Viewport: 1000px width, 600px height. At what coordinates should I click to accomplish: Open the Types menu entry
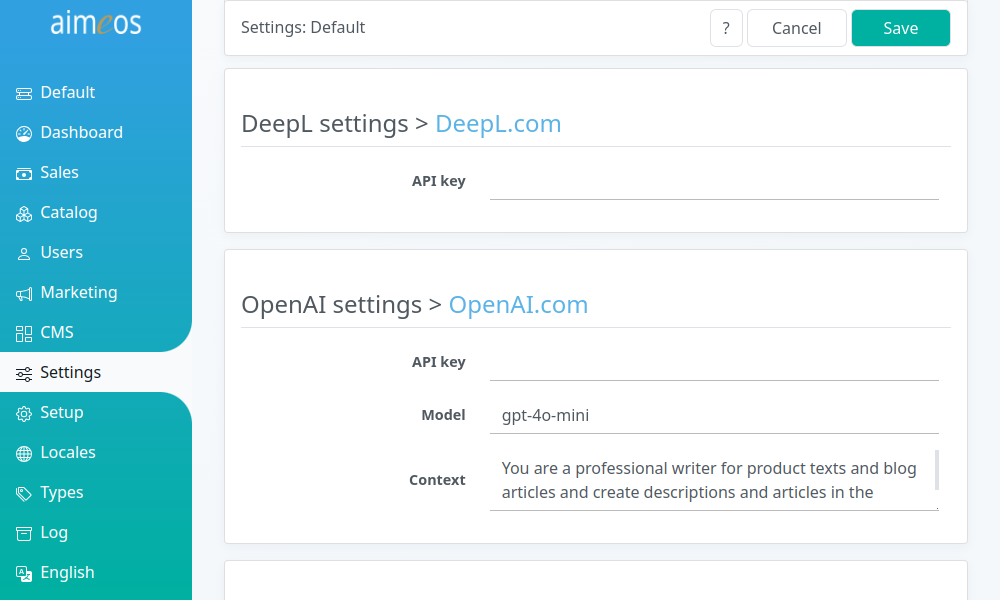point(96,492)
